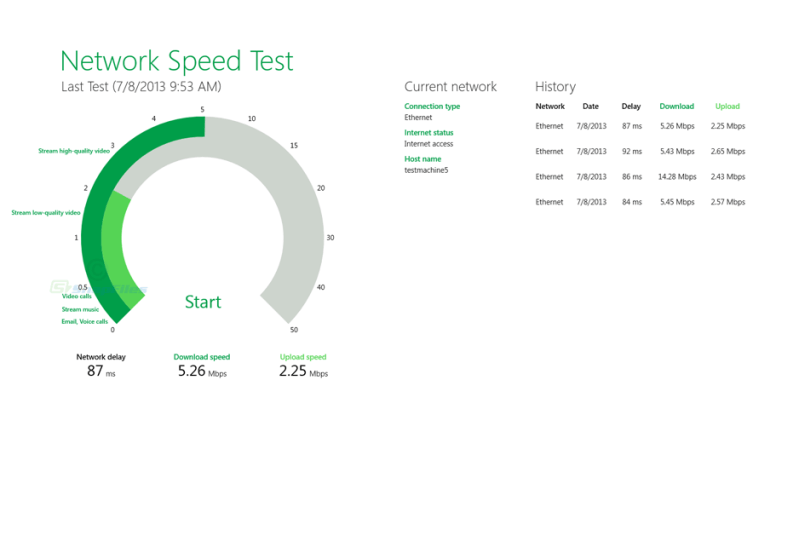Select history delay value 87 ms
The image size is (799, 547).
pos(632,126)
